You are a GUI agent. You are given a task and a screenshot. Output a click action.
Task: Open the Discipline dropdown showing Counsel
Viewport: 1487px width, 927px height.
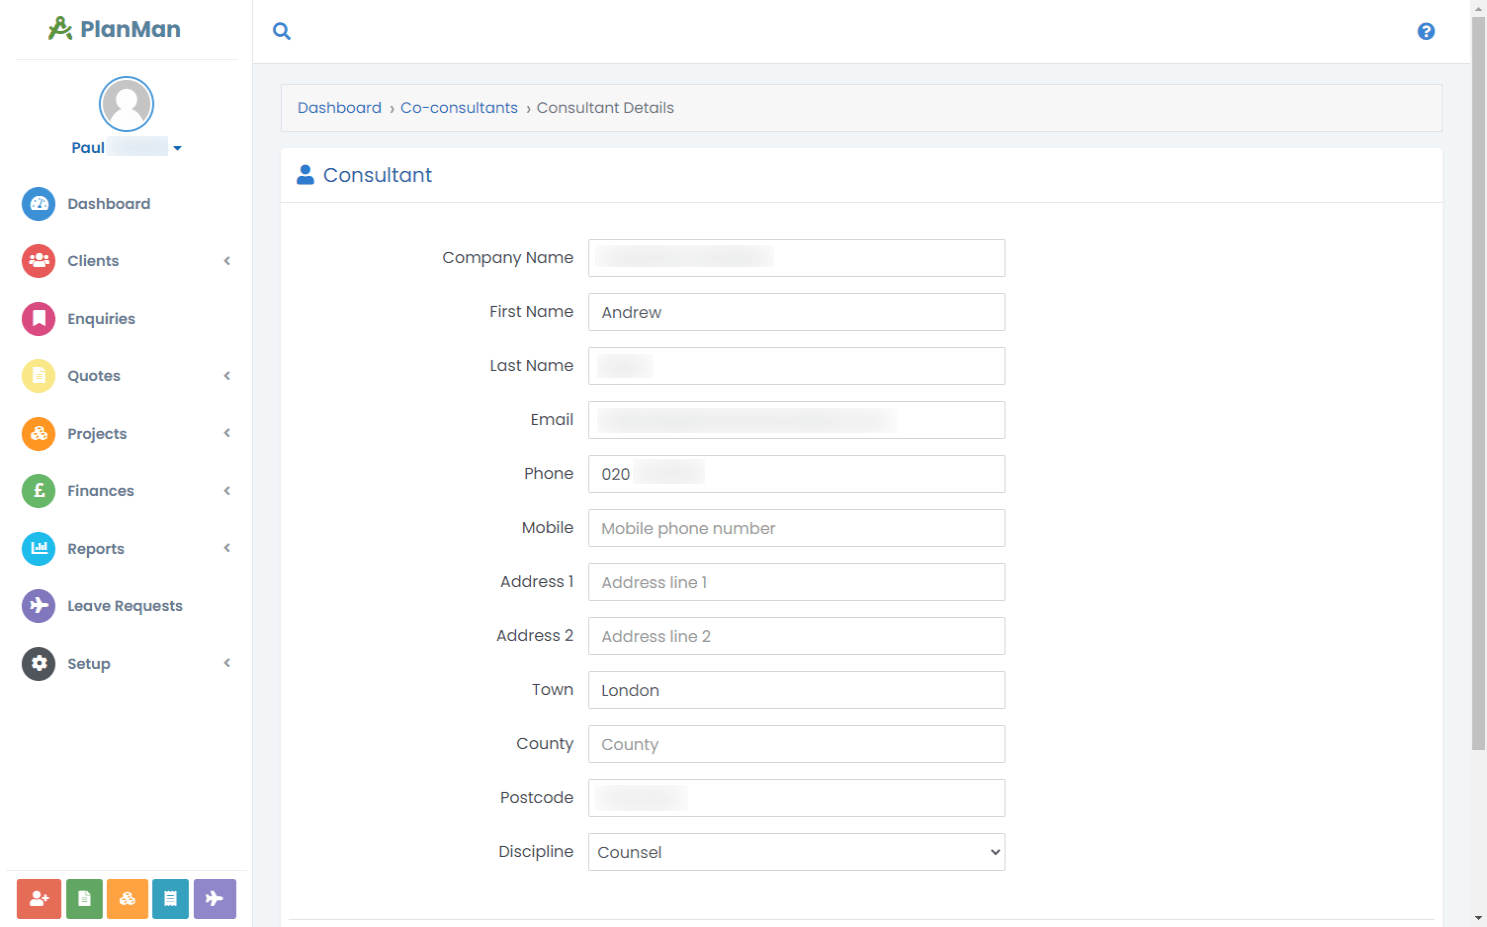click(x=796, y=852)
